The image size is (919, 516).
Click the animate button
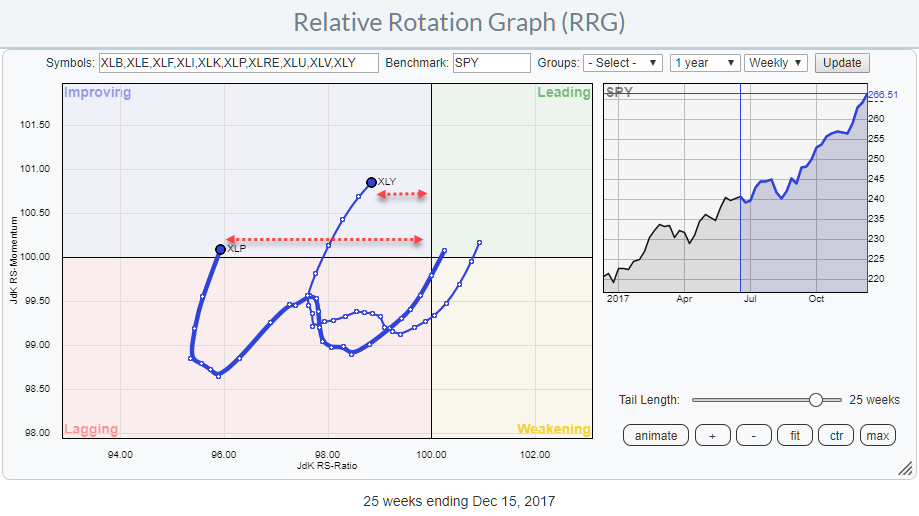pos(656,436)
